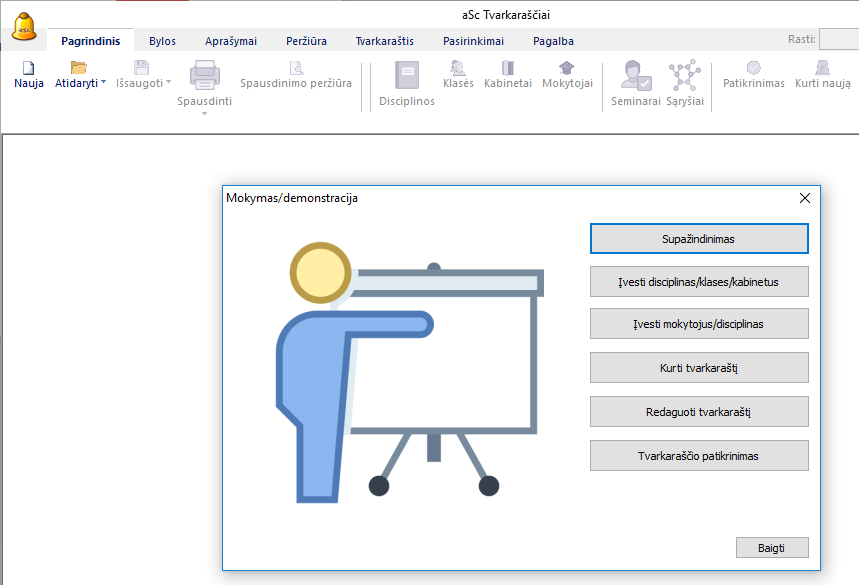Image resolution: width=859 pixels, height=585 pixels.
Task: Click the Rasti search field
Action: (838, 40)
